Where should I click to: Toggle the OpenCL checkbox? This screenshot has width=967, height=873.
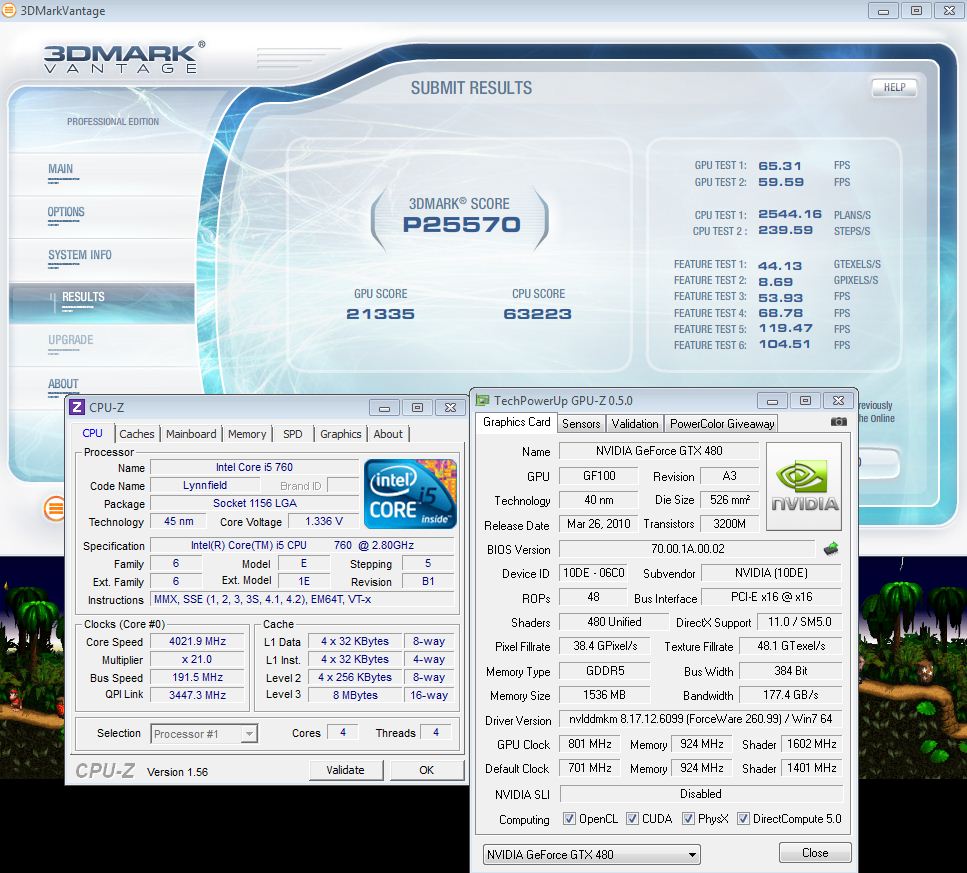pos(569,819)
